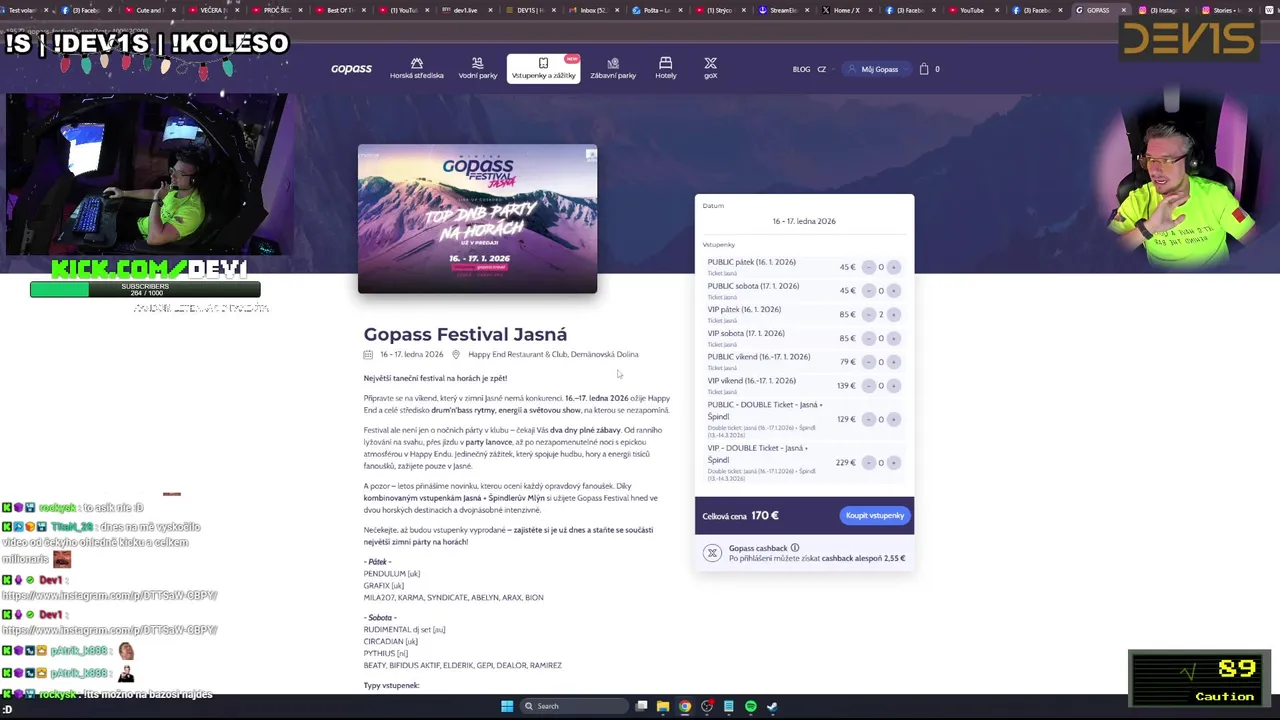
Task: Decrease VIP víkend ticket quantity
Action: click(x=868, y=386)
